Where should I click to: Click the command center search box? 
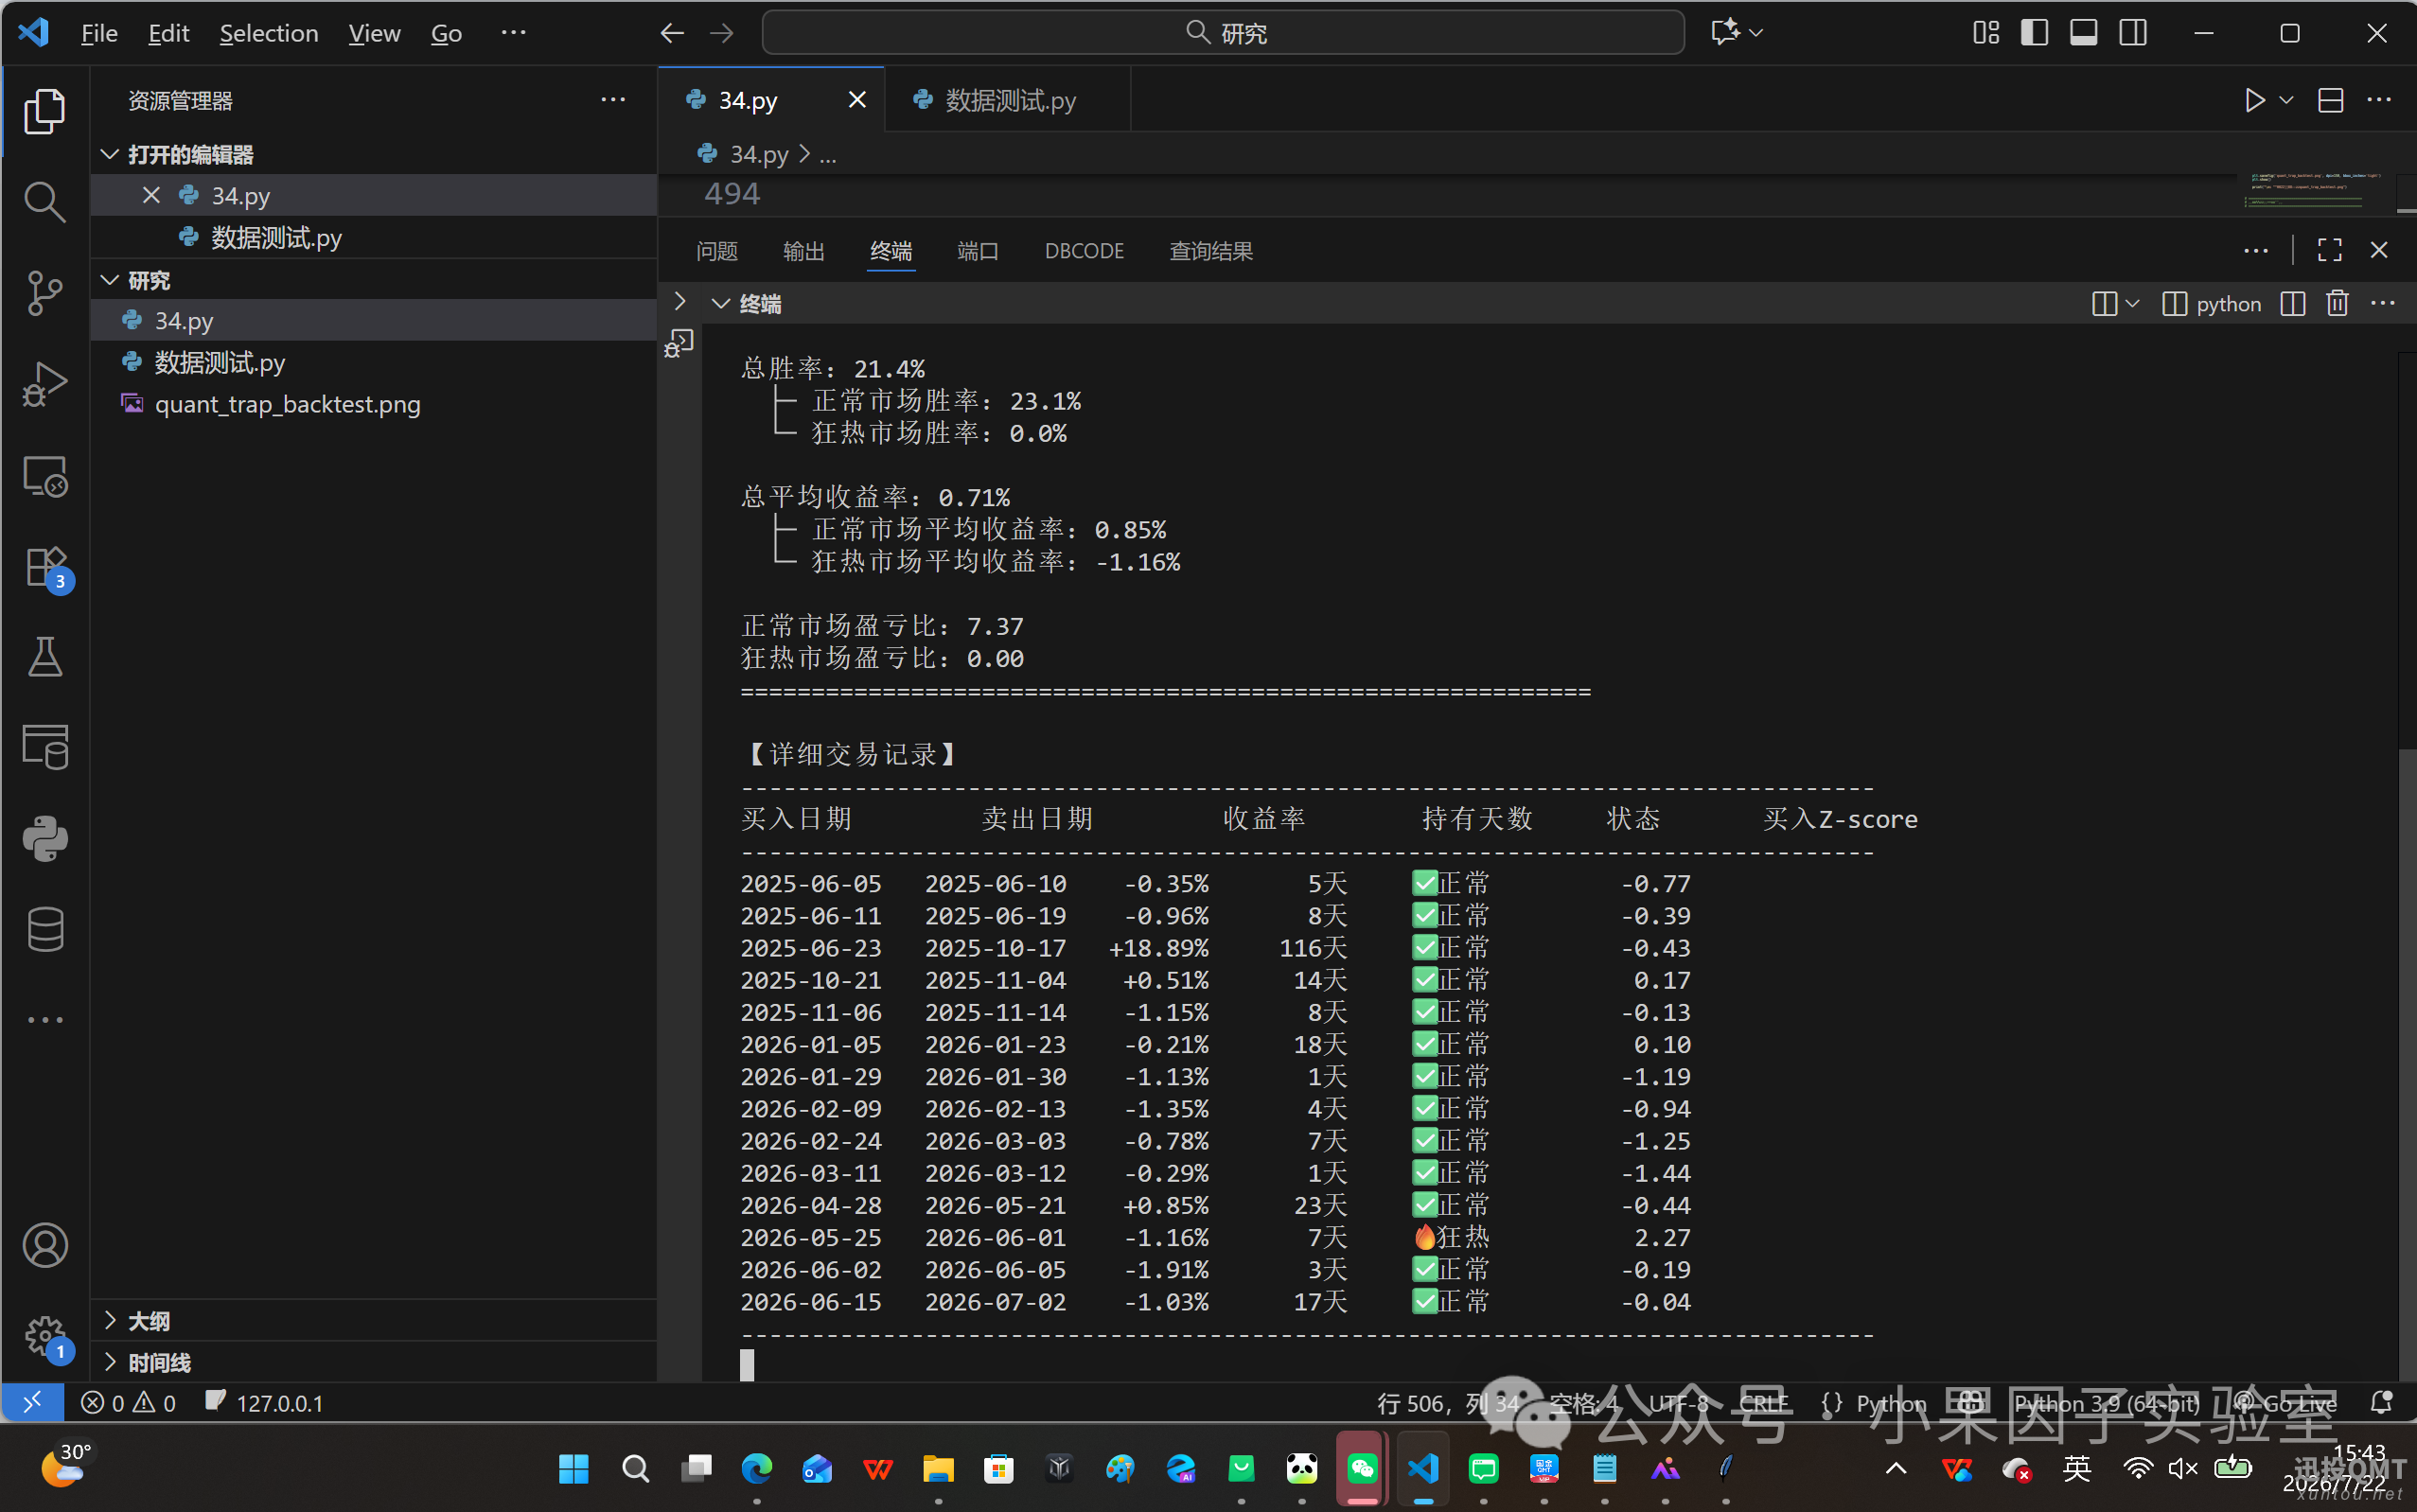click(1223, 33)
